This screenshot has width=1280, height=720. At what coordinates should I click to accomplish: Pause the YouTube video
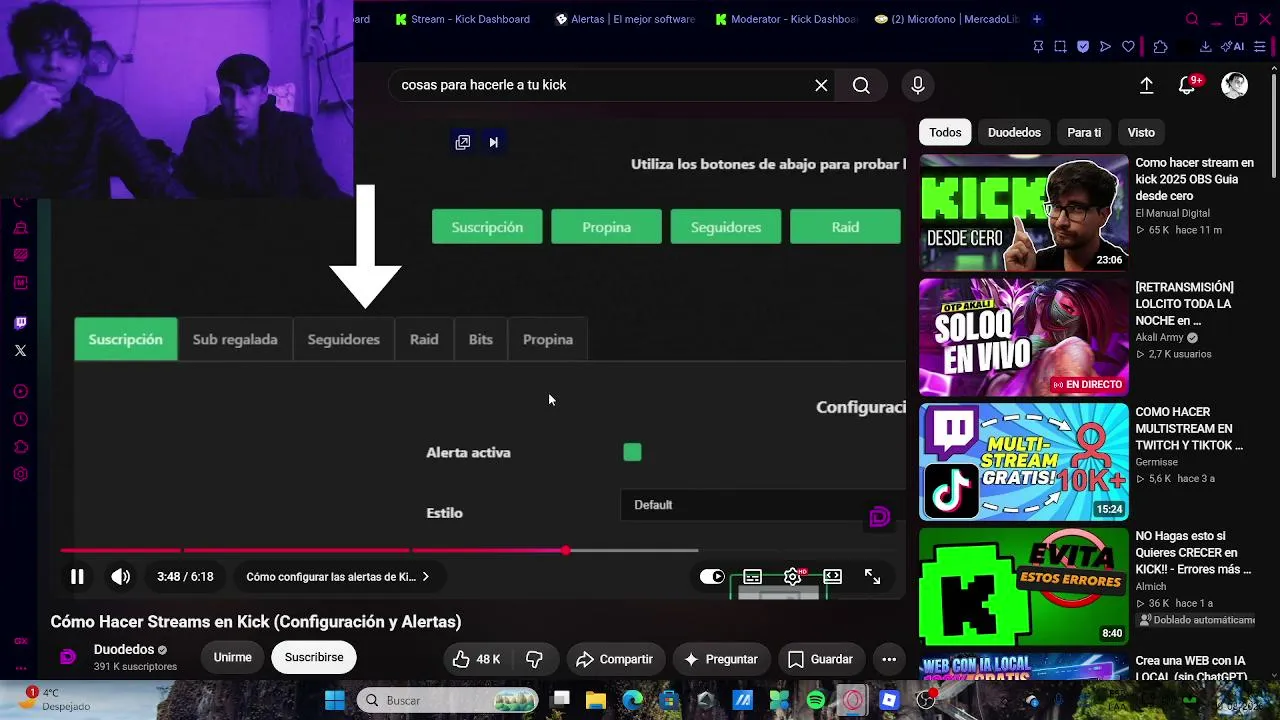77,577
